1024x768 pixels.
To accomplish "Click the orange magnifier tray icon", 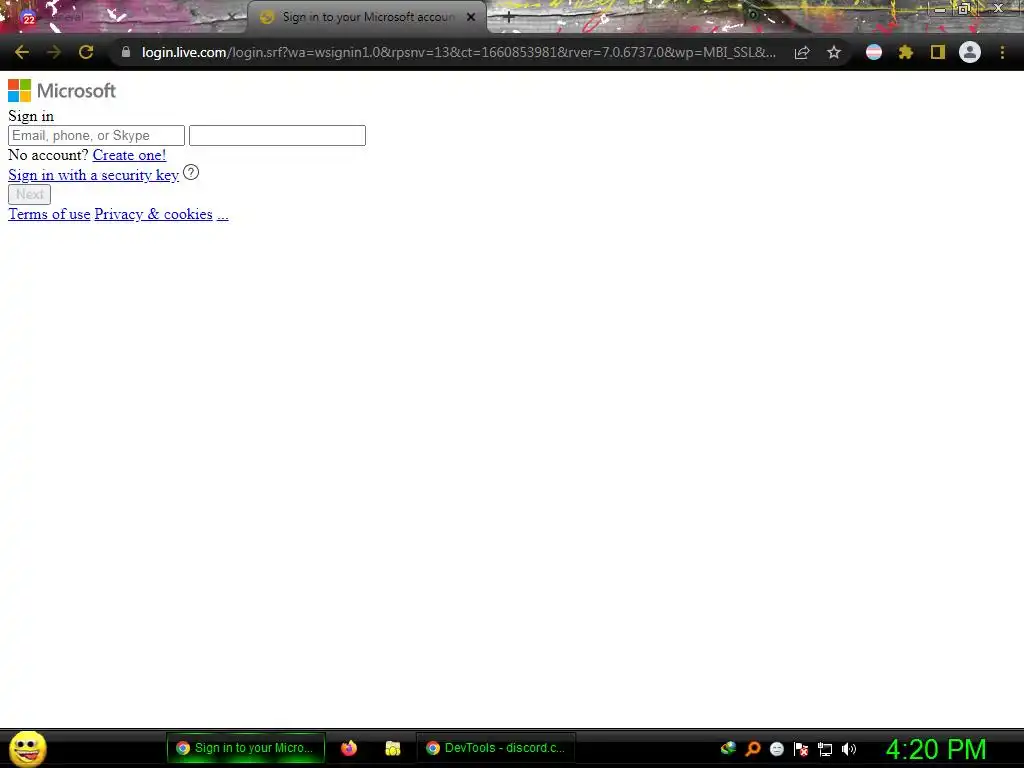I will click(752, 748).
